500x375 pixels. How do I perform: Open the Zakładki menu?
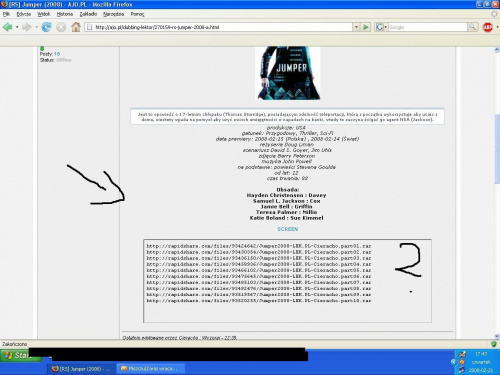click(x=88, y=14)
